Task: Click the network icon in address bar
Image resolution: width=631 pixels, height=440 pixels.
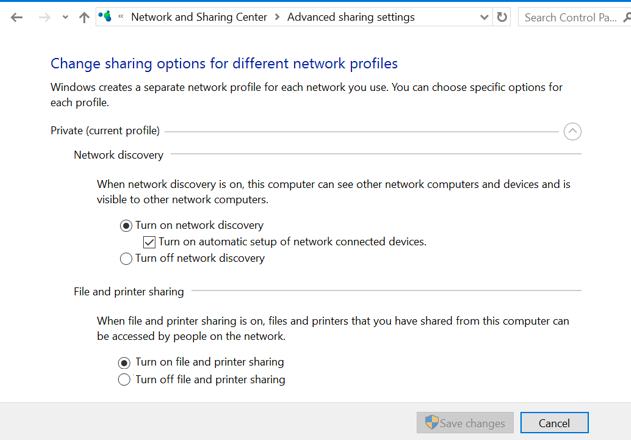Action: point(105,17)
